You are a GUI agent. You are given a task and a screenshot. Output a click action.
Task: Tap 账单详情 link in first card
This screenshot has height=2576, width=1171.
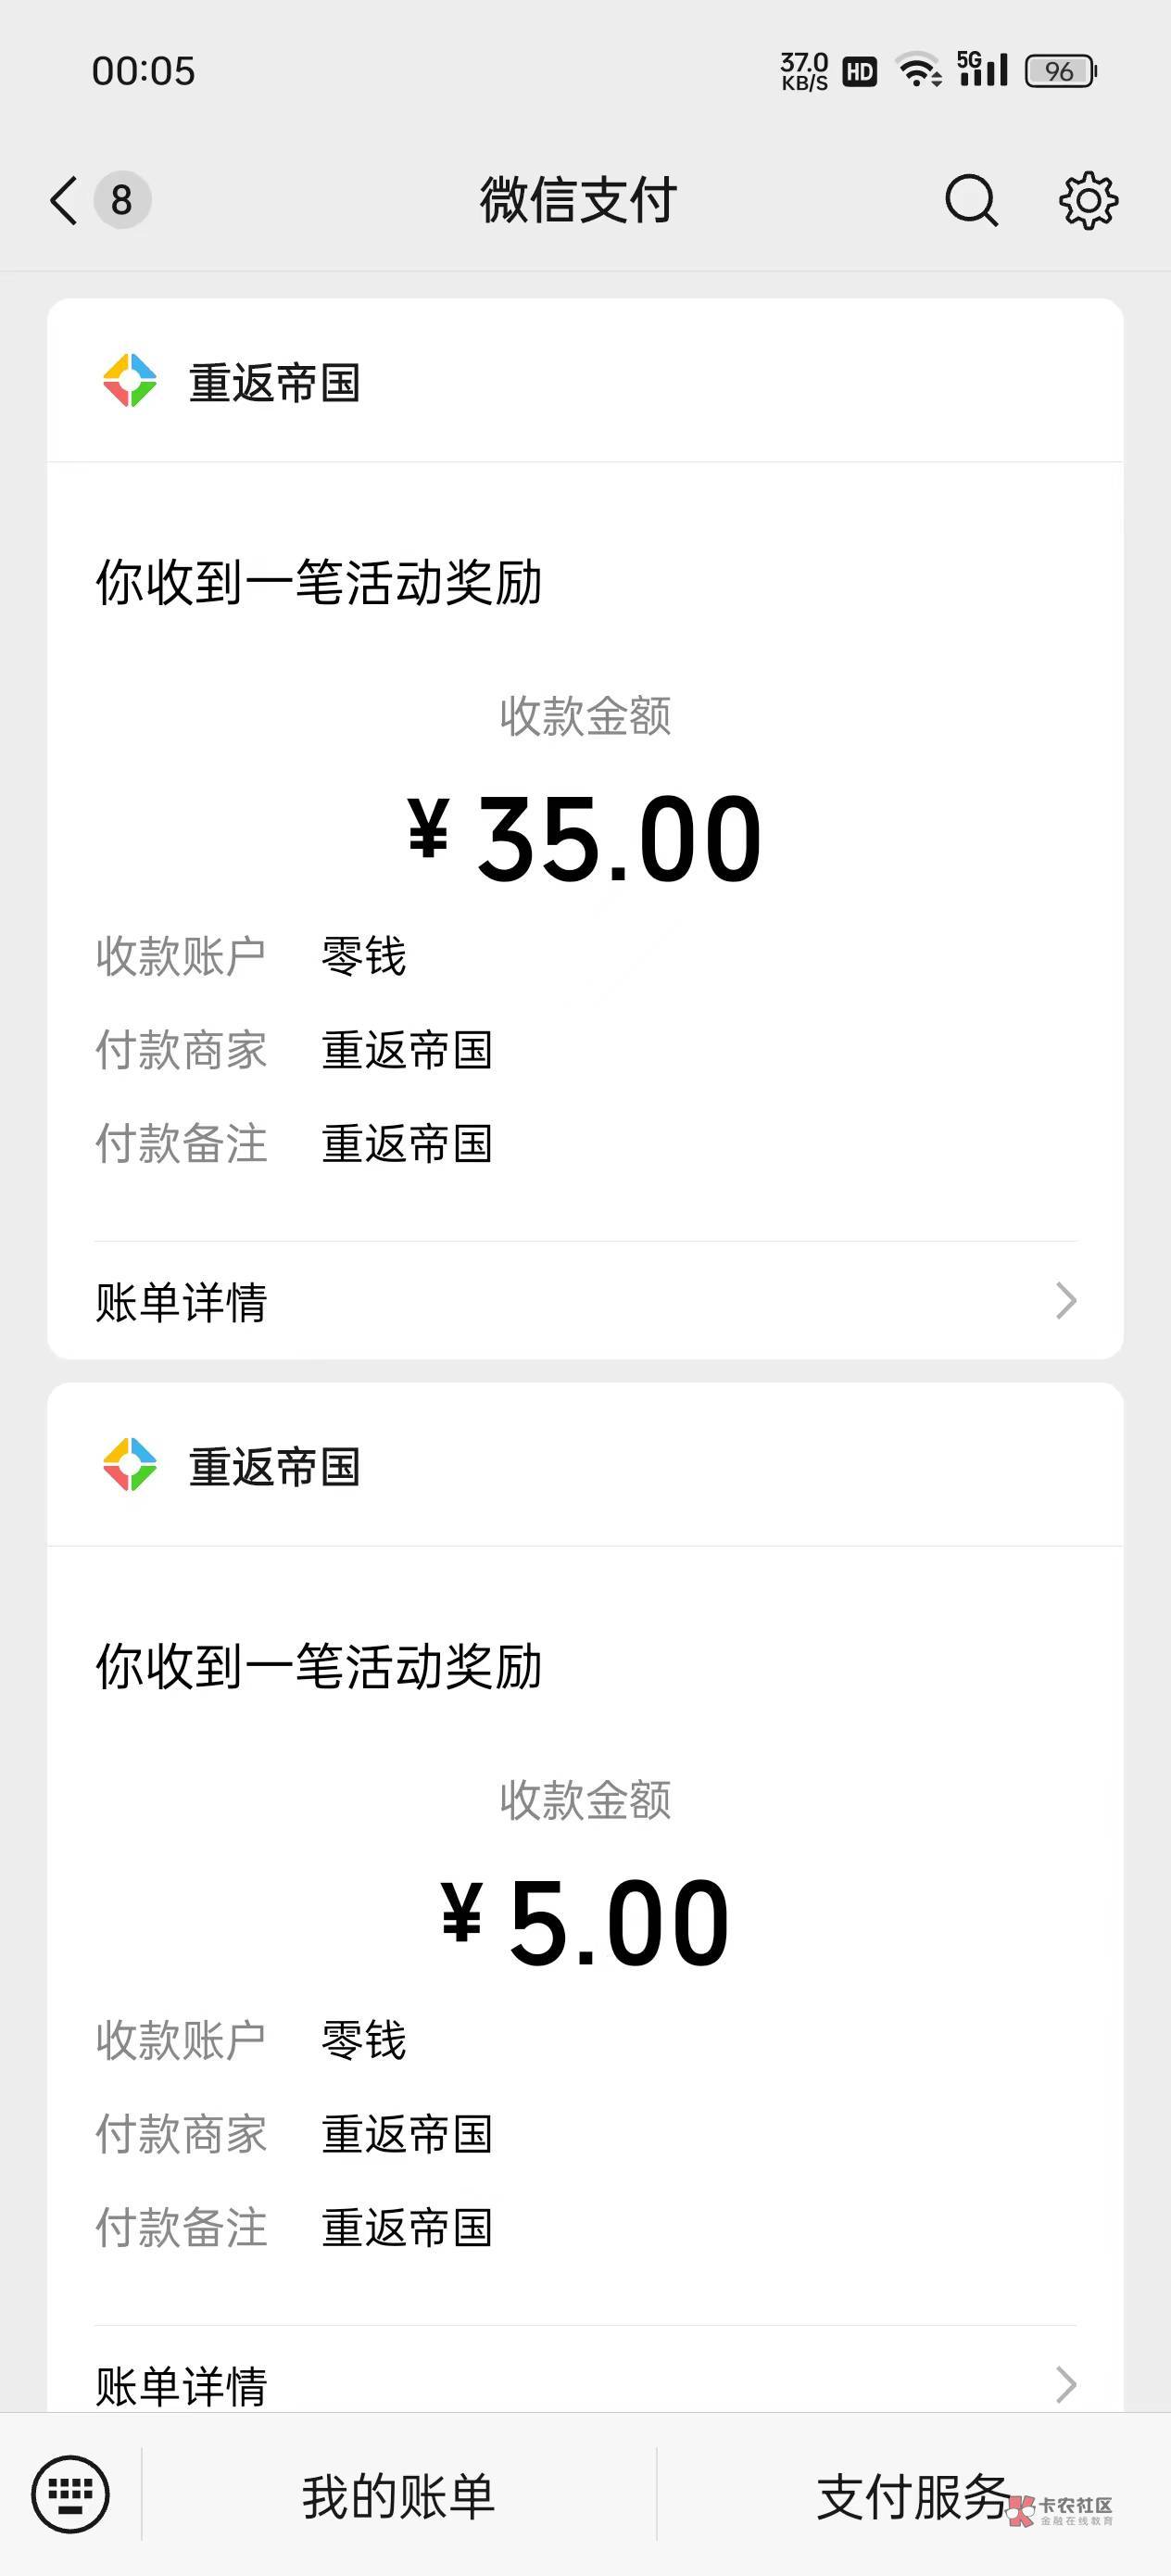[x=181, y=1302]
